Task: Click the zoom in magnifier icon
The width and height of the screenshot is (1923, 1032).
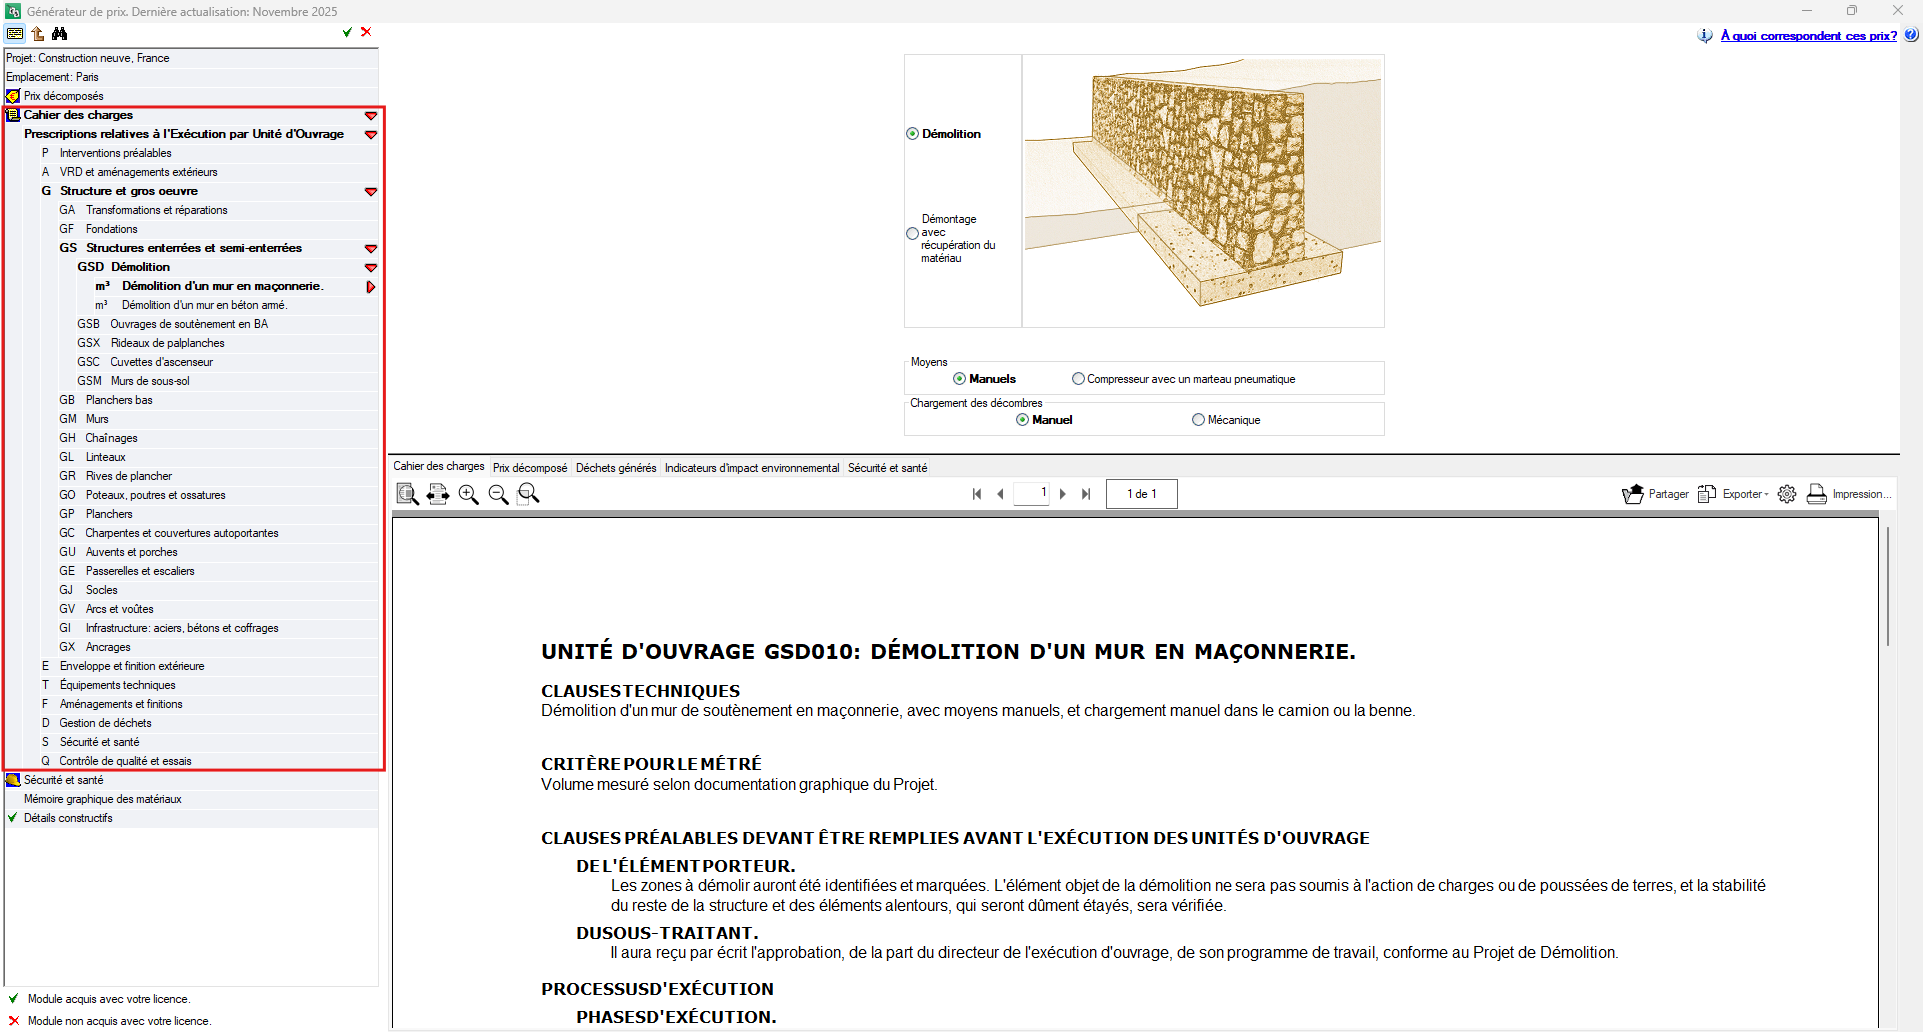Action: coord(468,494)
